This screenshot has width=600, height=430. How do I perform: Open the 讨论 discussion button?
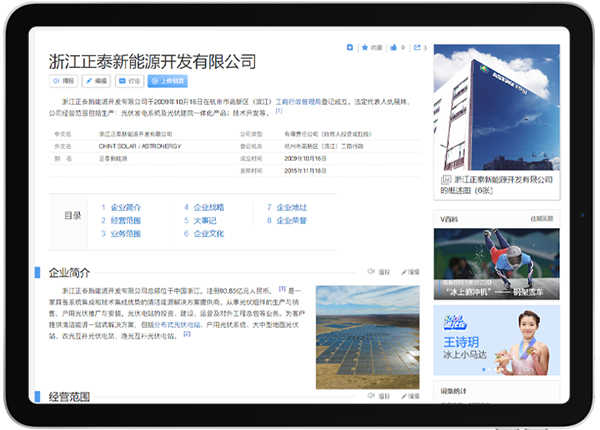coord(129,81)
